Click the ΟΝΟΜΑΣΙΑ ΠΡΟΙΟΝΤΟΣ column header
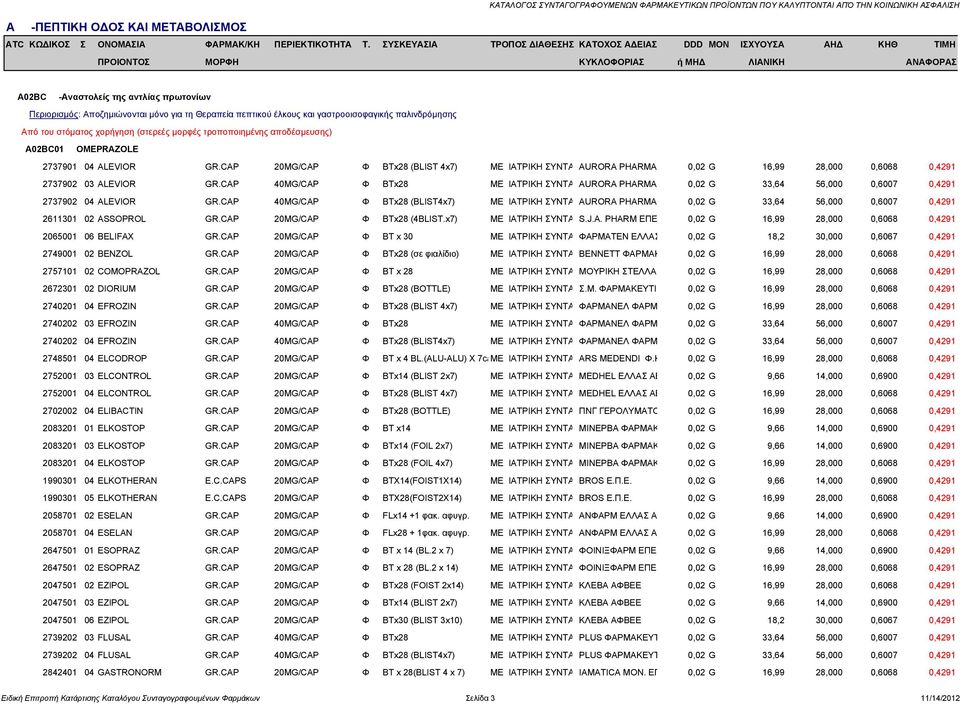Viewport: 960px width, 704px height. point(124,53)
